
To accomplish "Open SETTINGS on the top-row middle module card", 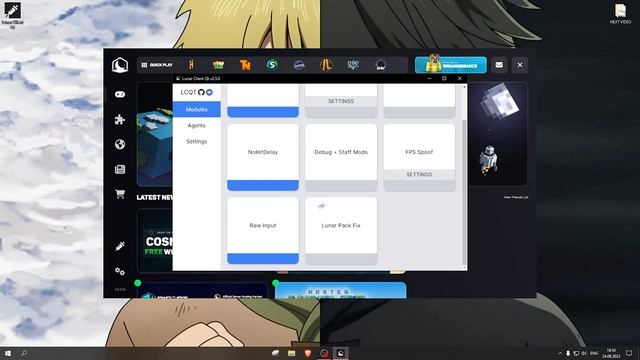I will coord(341,101).
